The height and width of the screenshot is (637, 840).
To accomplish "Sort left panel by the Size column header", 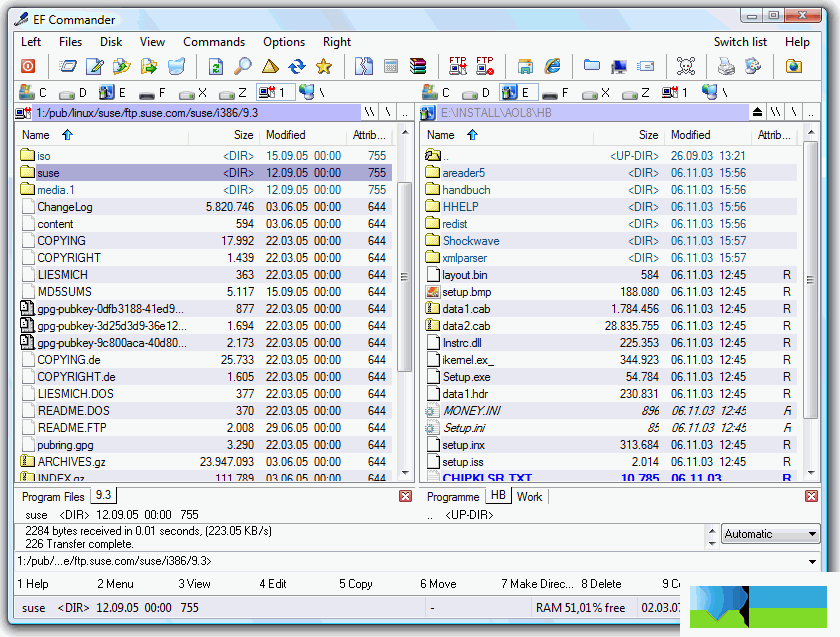I will (x=223, y=135).
